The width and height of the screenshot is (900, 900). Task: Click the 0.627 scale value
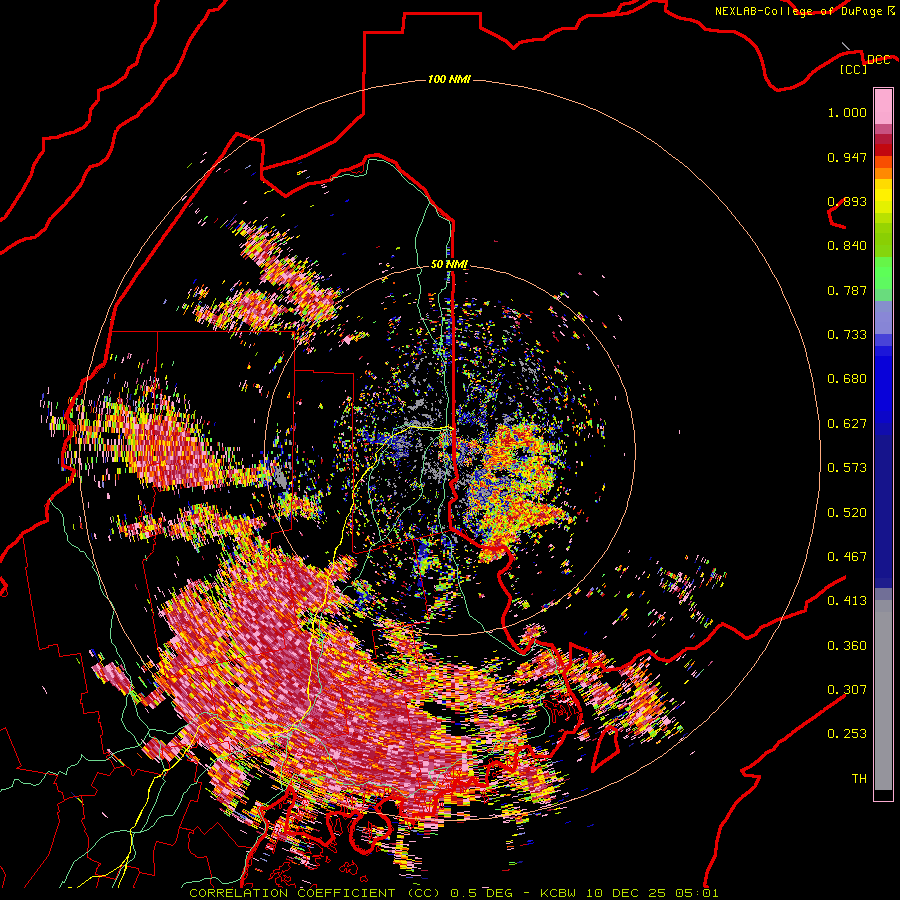click(847, 424)
